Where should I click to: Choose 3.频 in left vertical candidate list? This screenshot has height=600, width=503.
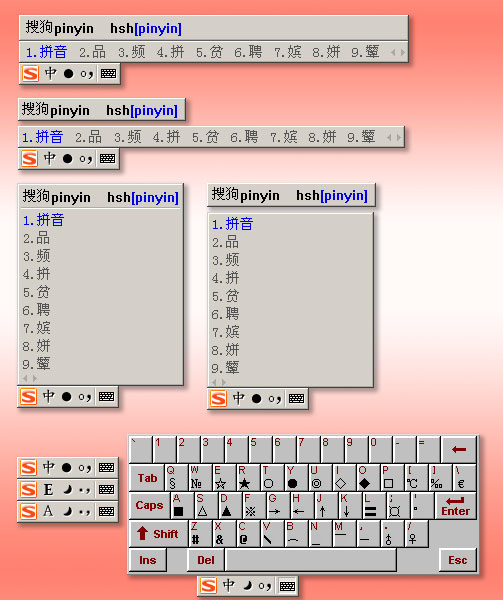pos(37,256)
